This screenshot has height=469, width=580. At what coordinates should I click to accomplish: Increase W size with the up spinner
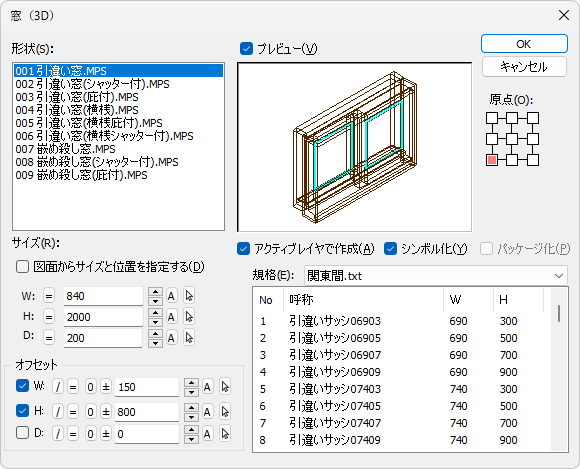pyautogui.click(x=155, y=291)
